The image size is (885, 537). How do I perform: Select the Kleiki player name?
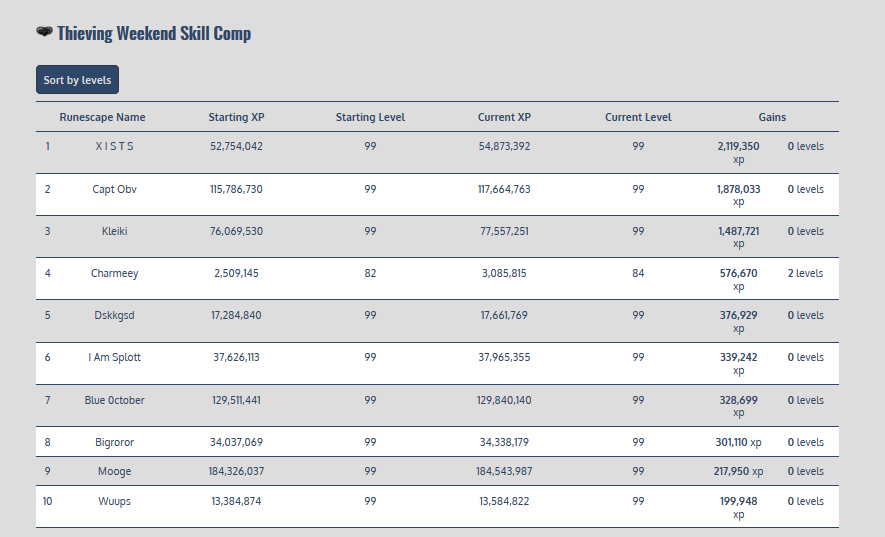[114, 231]
